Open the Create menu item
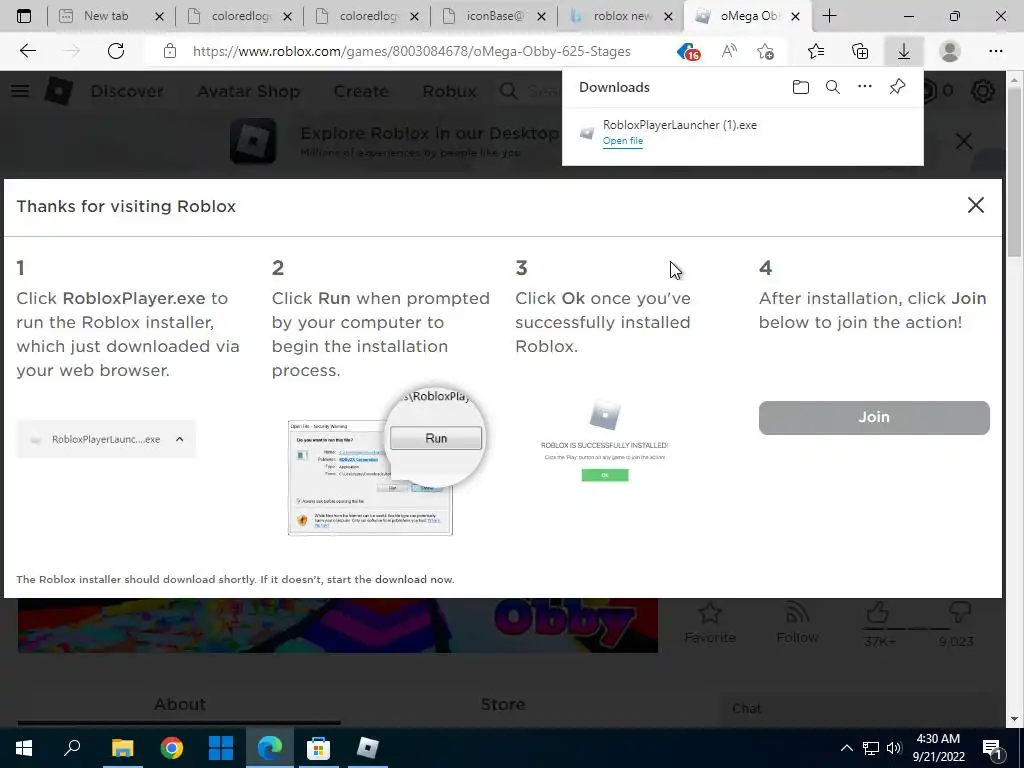This screenshot has height=768, width=1024. [361, 91]
